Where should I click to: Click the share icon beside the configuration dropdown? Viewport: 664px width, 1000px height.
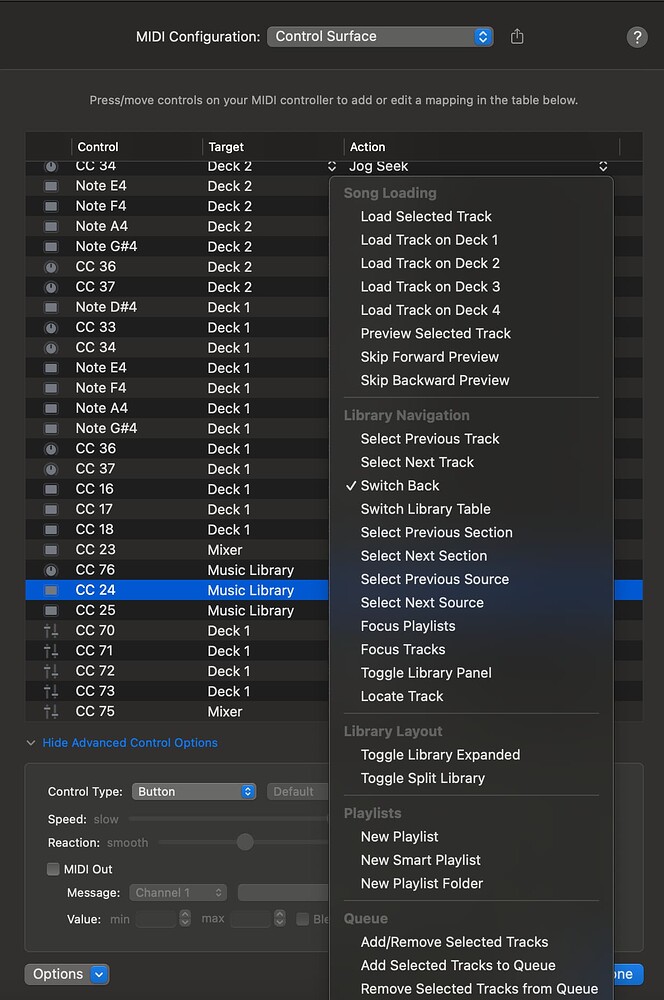pyautogui.click(x=516, y=35)
